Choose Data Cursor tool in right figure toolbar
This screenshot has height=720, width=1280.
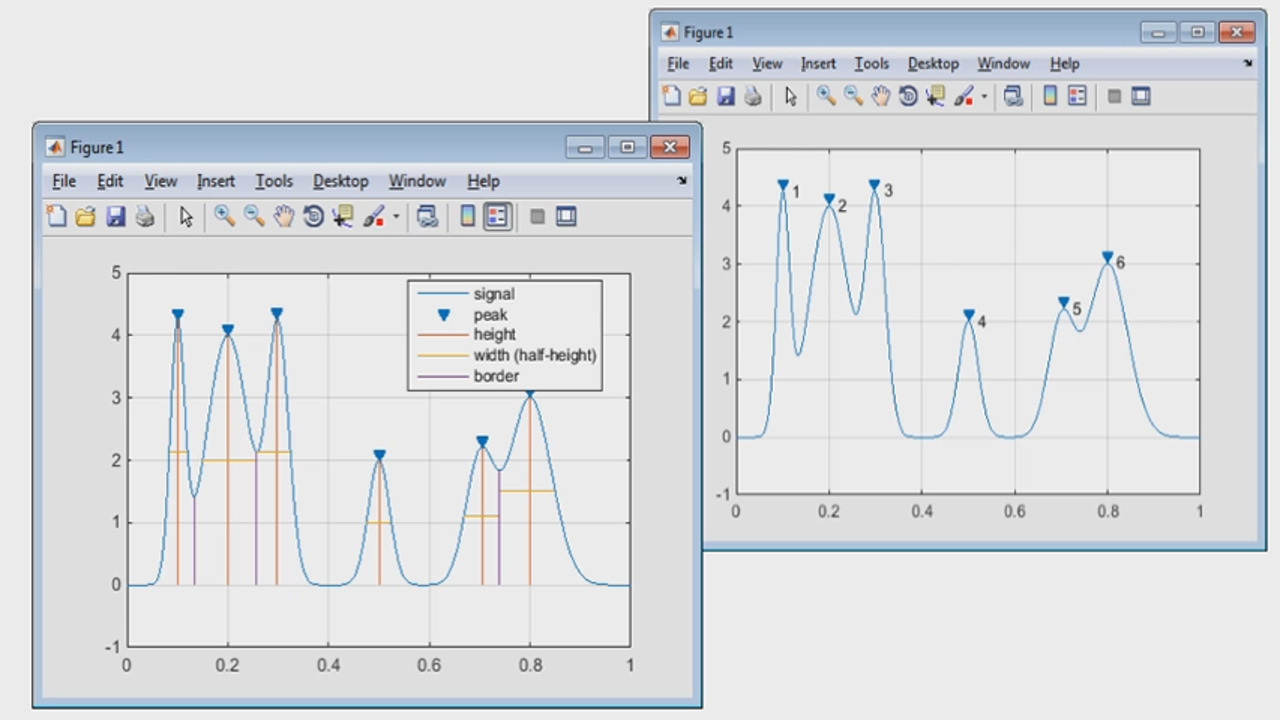click(935, 96)
